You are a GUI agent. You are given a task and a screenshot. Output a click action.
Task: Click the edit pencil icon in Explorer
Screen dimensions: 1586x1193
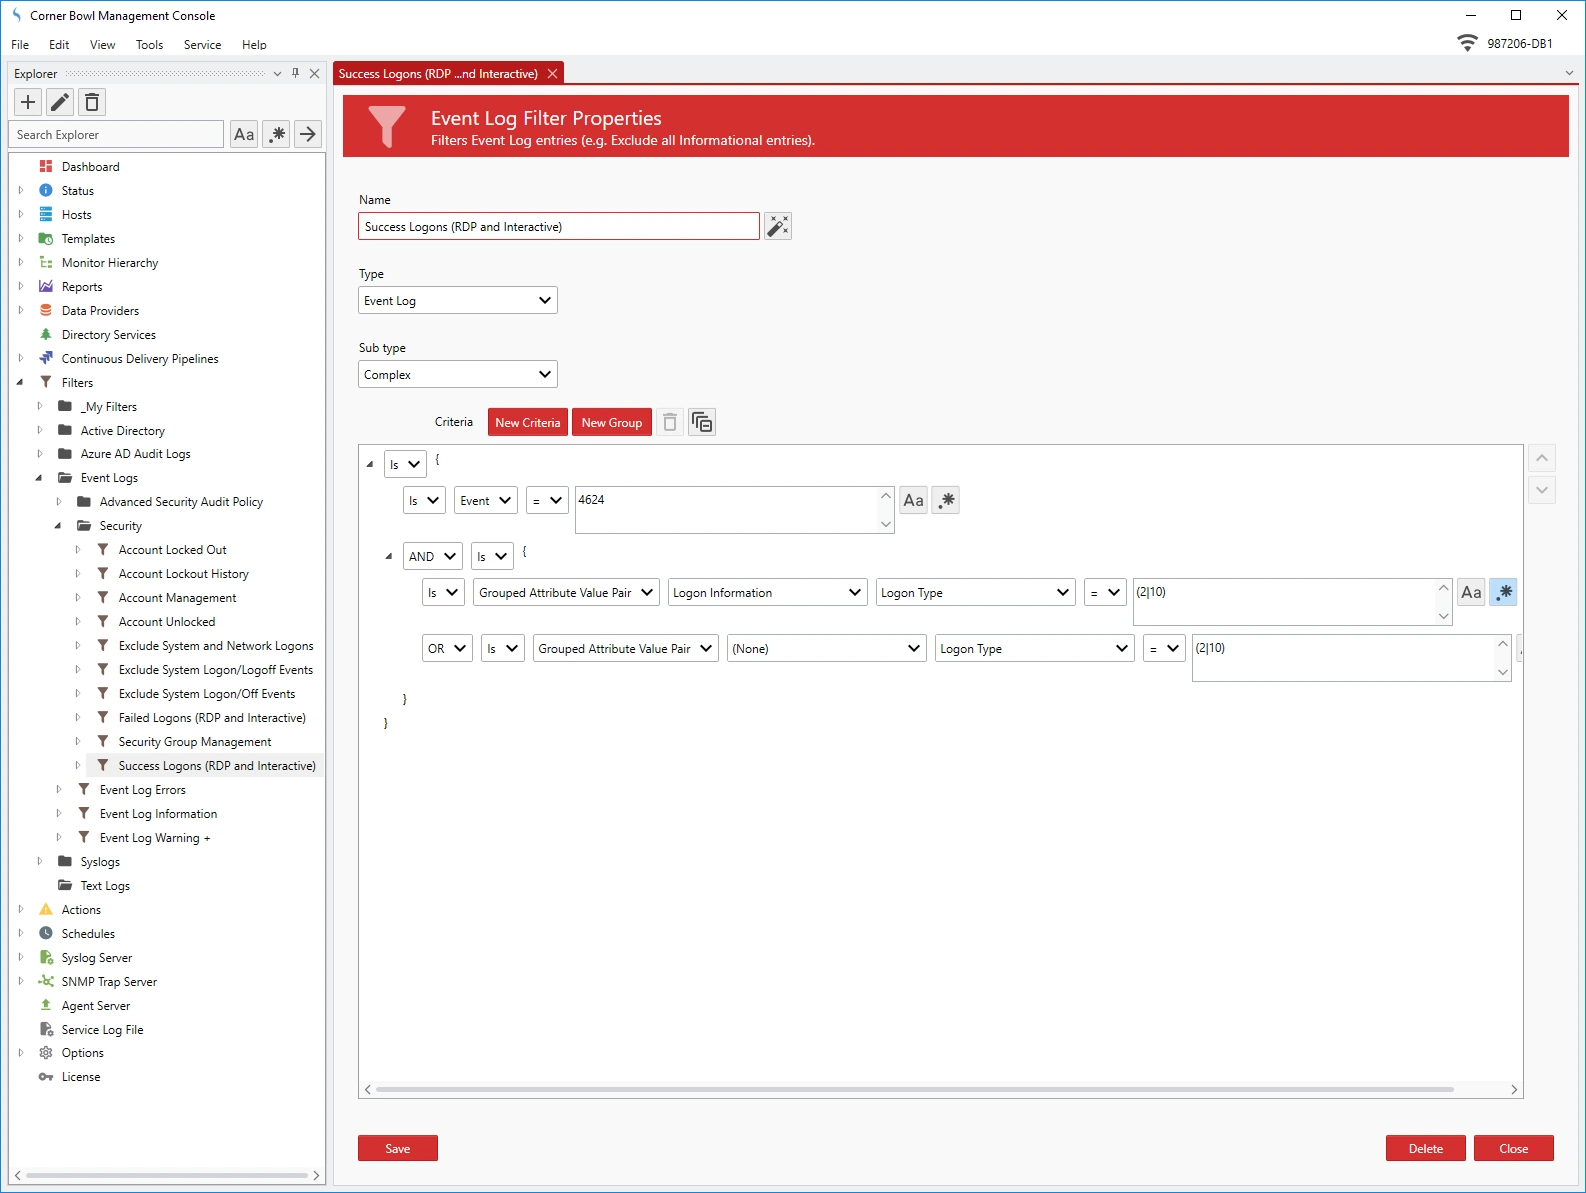click(60, 102)
